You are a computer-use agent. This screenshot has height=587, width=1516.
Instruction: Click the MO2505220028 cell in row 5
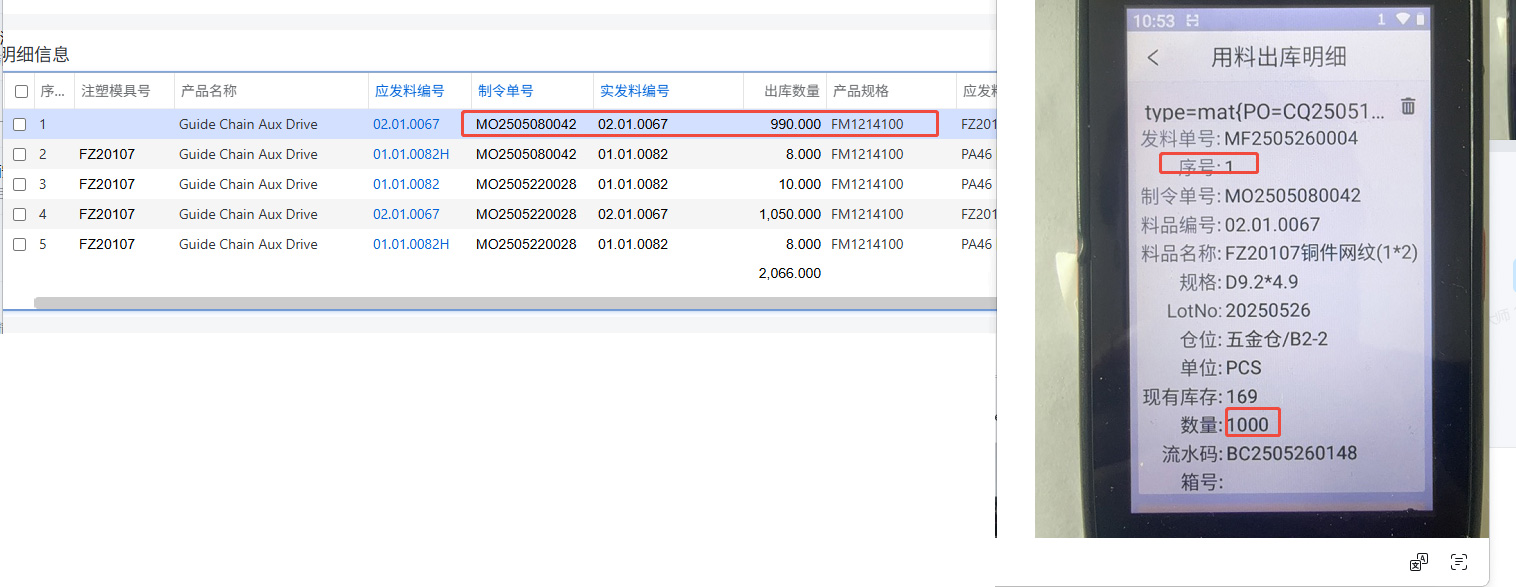526,245
